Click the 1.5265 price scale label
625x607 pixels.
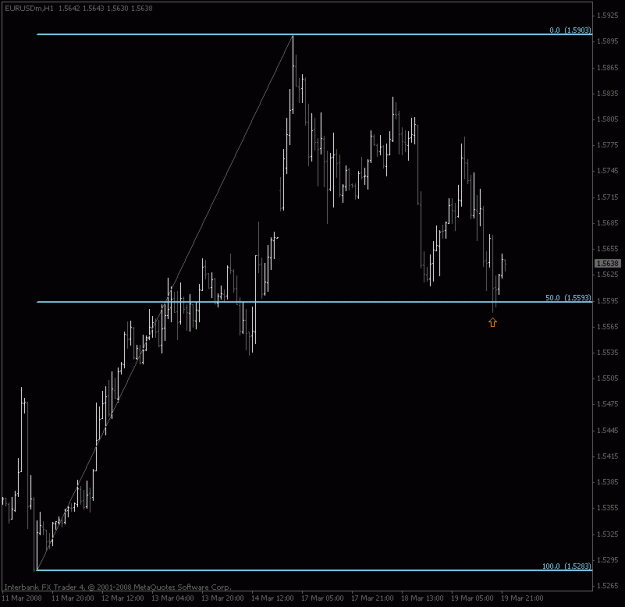pyautogui.click(x=608, y=586)
